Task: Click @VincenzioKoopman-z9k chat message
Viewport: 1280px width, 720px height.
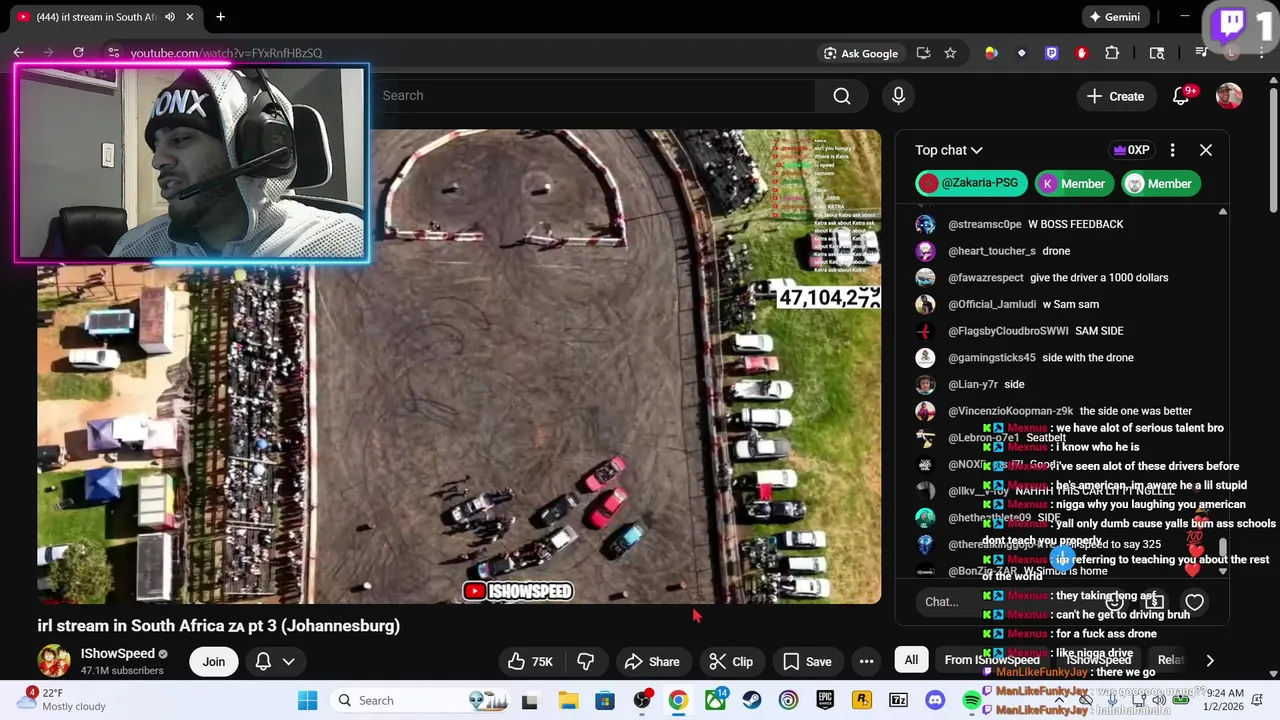Action: [x=1070, y=411]
